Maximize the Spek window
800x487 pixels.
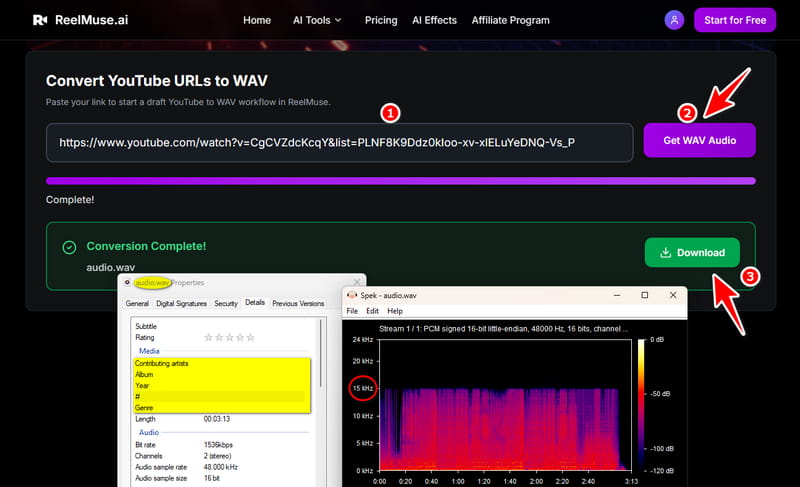pyautogui.click(x=645, y=295)
